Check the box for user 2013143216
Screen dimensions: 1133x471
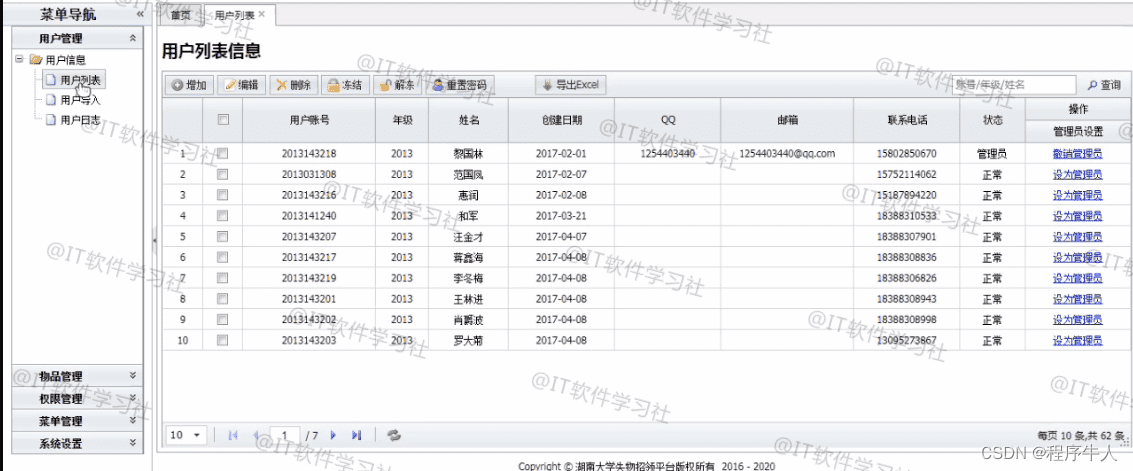coord(223,195)
